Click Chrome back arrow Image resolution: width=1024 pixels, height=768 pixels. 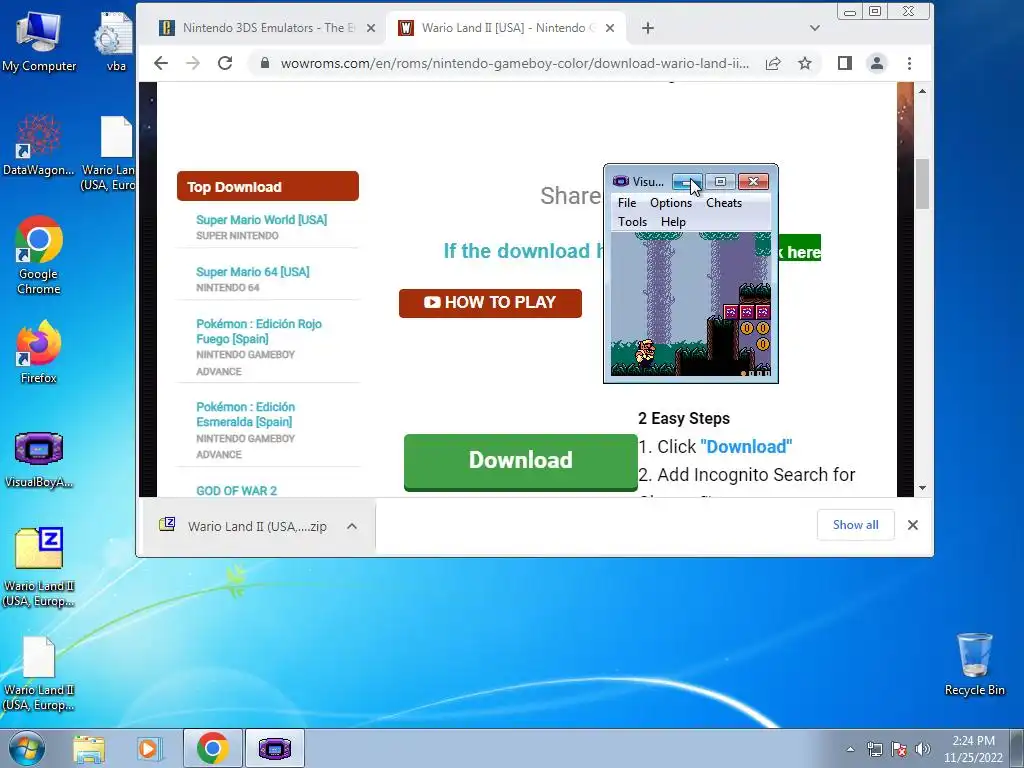point(161,63)
